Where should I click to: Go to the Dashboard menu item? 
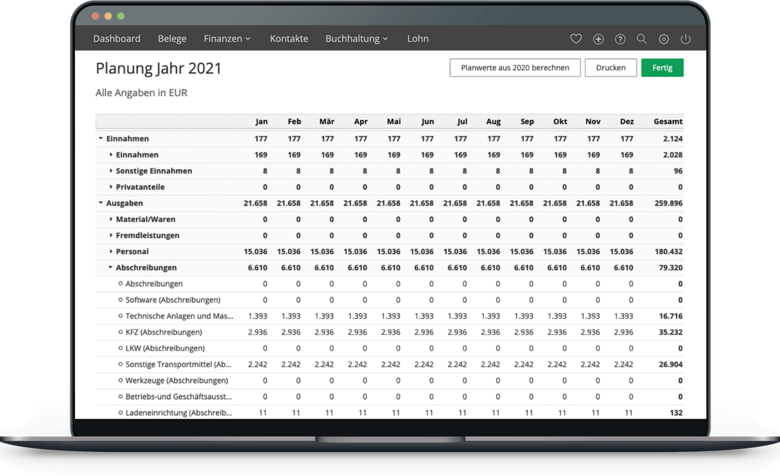click(x=117, y=39)
